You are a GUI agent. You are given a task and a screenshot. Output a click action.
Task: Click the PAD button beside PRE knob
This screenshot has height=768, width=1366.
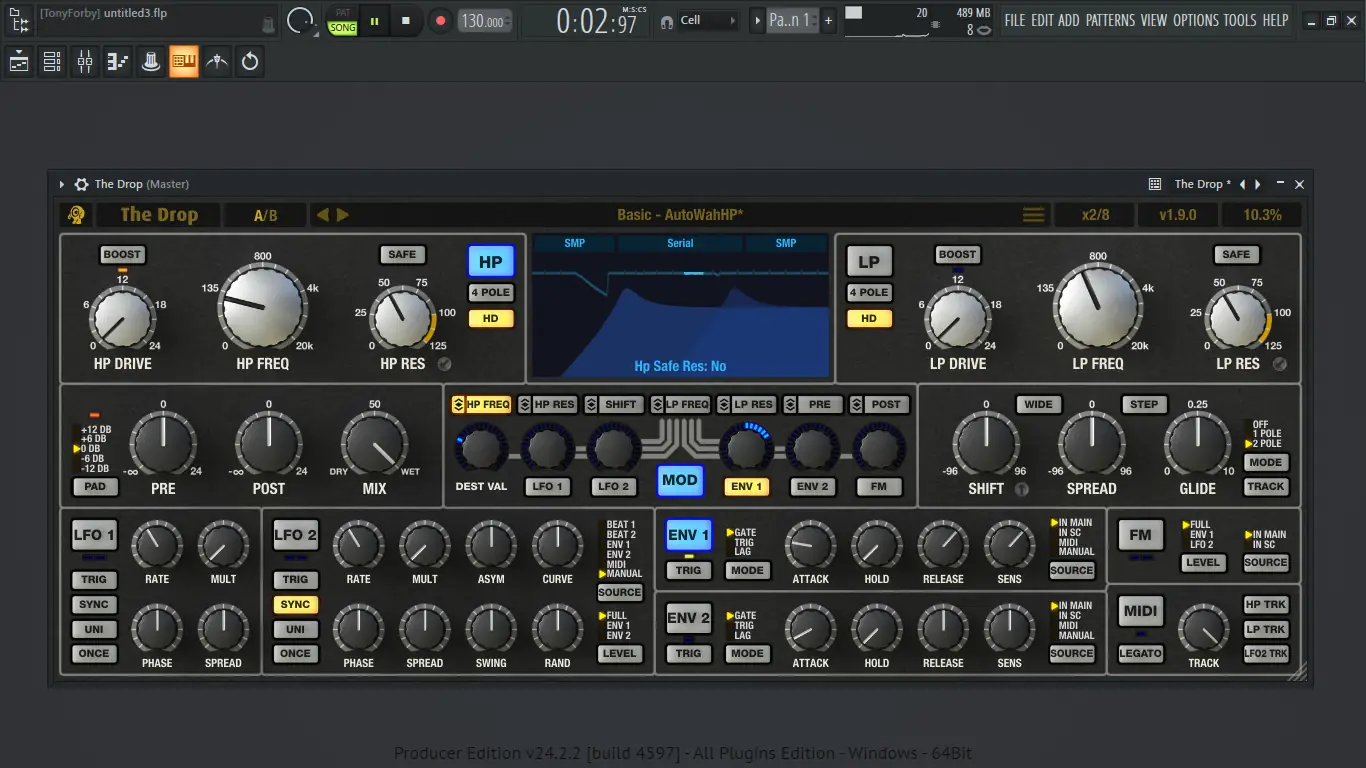click(96, 487)
